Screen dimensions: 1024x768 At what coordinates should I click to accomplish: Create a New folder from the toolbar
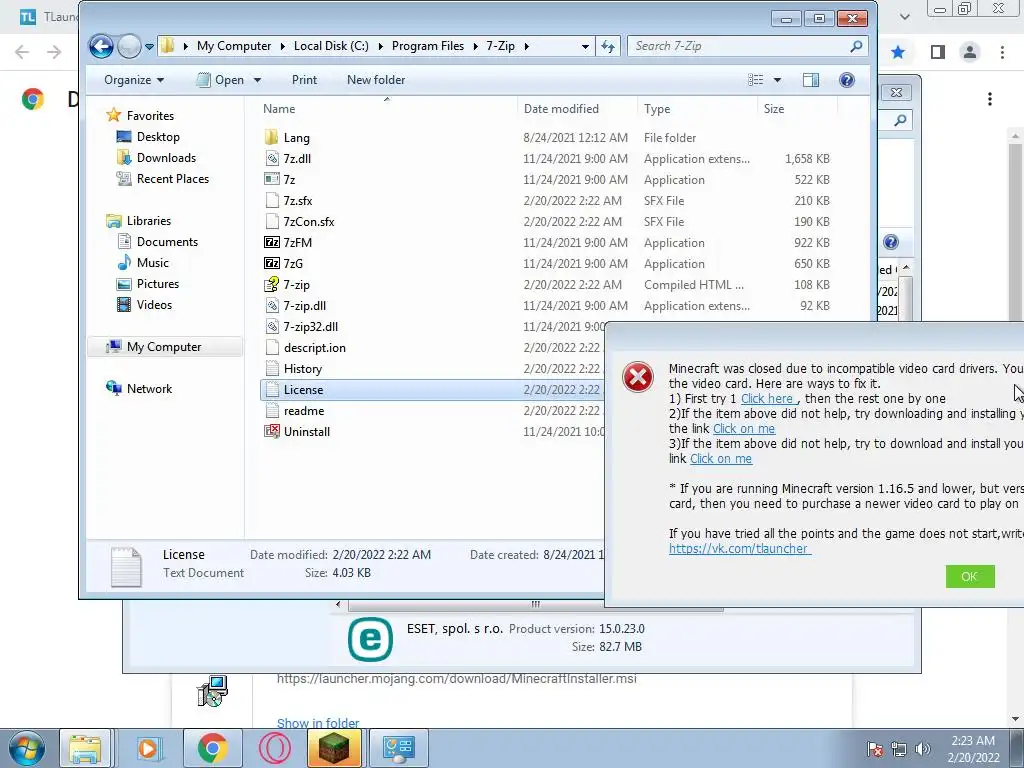(x=376, y=80)
